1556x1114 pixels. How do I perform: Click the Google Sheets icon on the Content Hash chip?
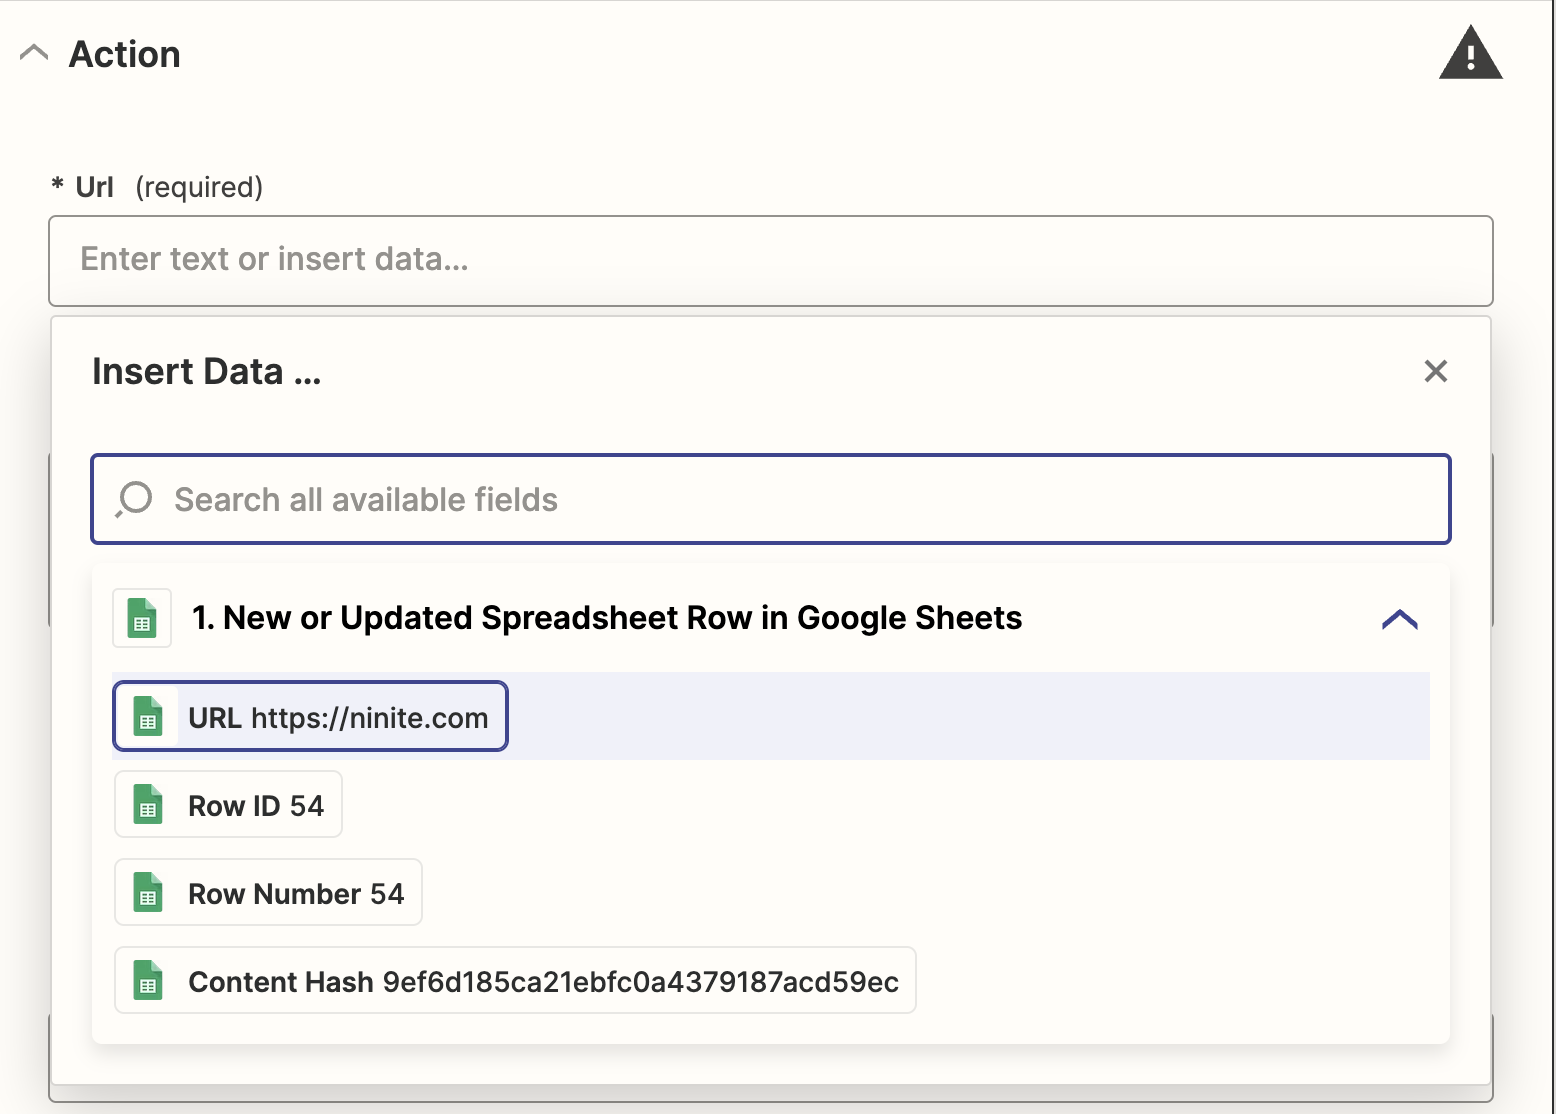click(x=148, y=981)
